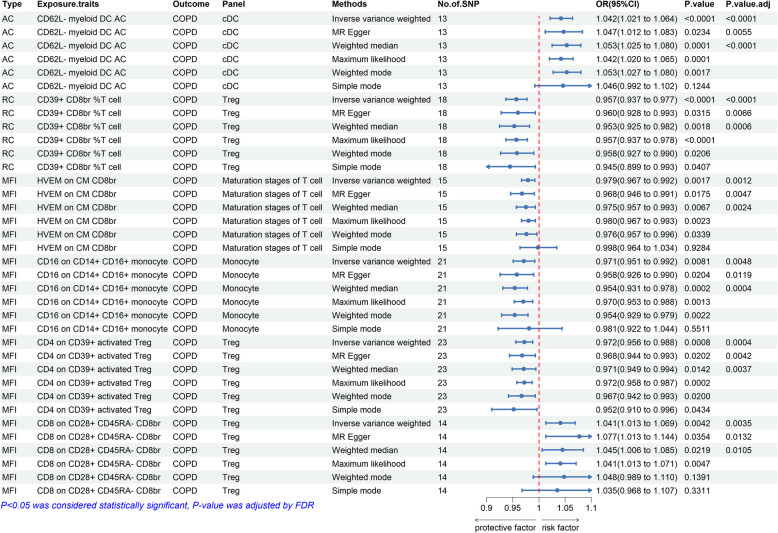The image size is (778, 533).
Task: Select the OR value '0.954(0.931 to 0.978)'
Action: pos(637,288)
